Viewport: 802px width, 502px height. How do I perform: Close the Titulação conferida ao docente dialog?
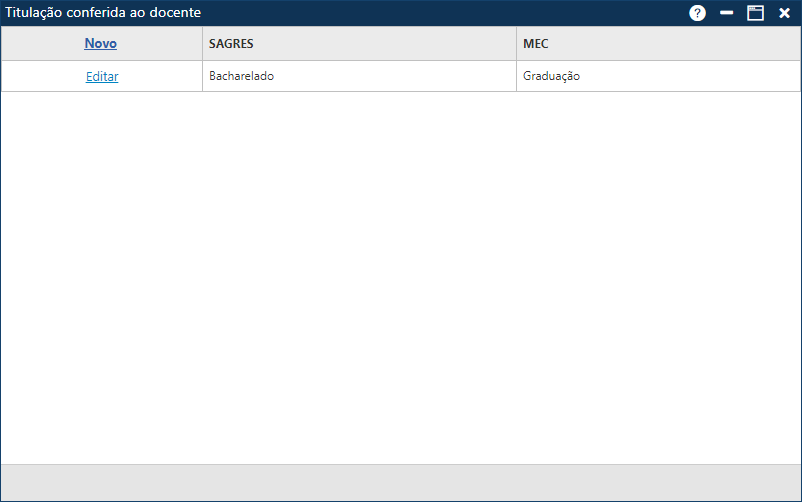click(x=784, y=13)
